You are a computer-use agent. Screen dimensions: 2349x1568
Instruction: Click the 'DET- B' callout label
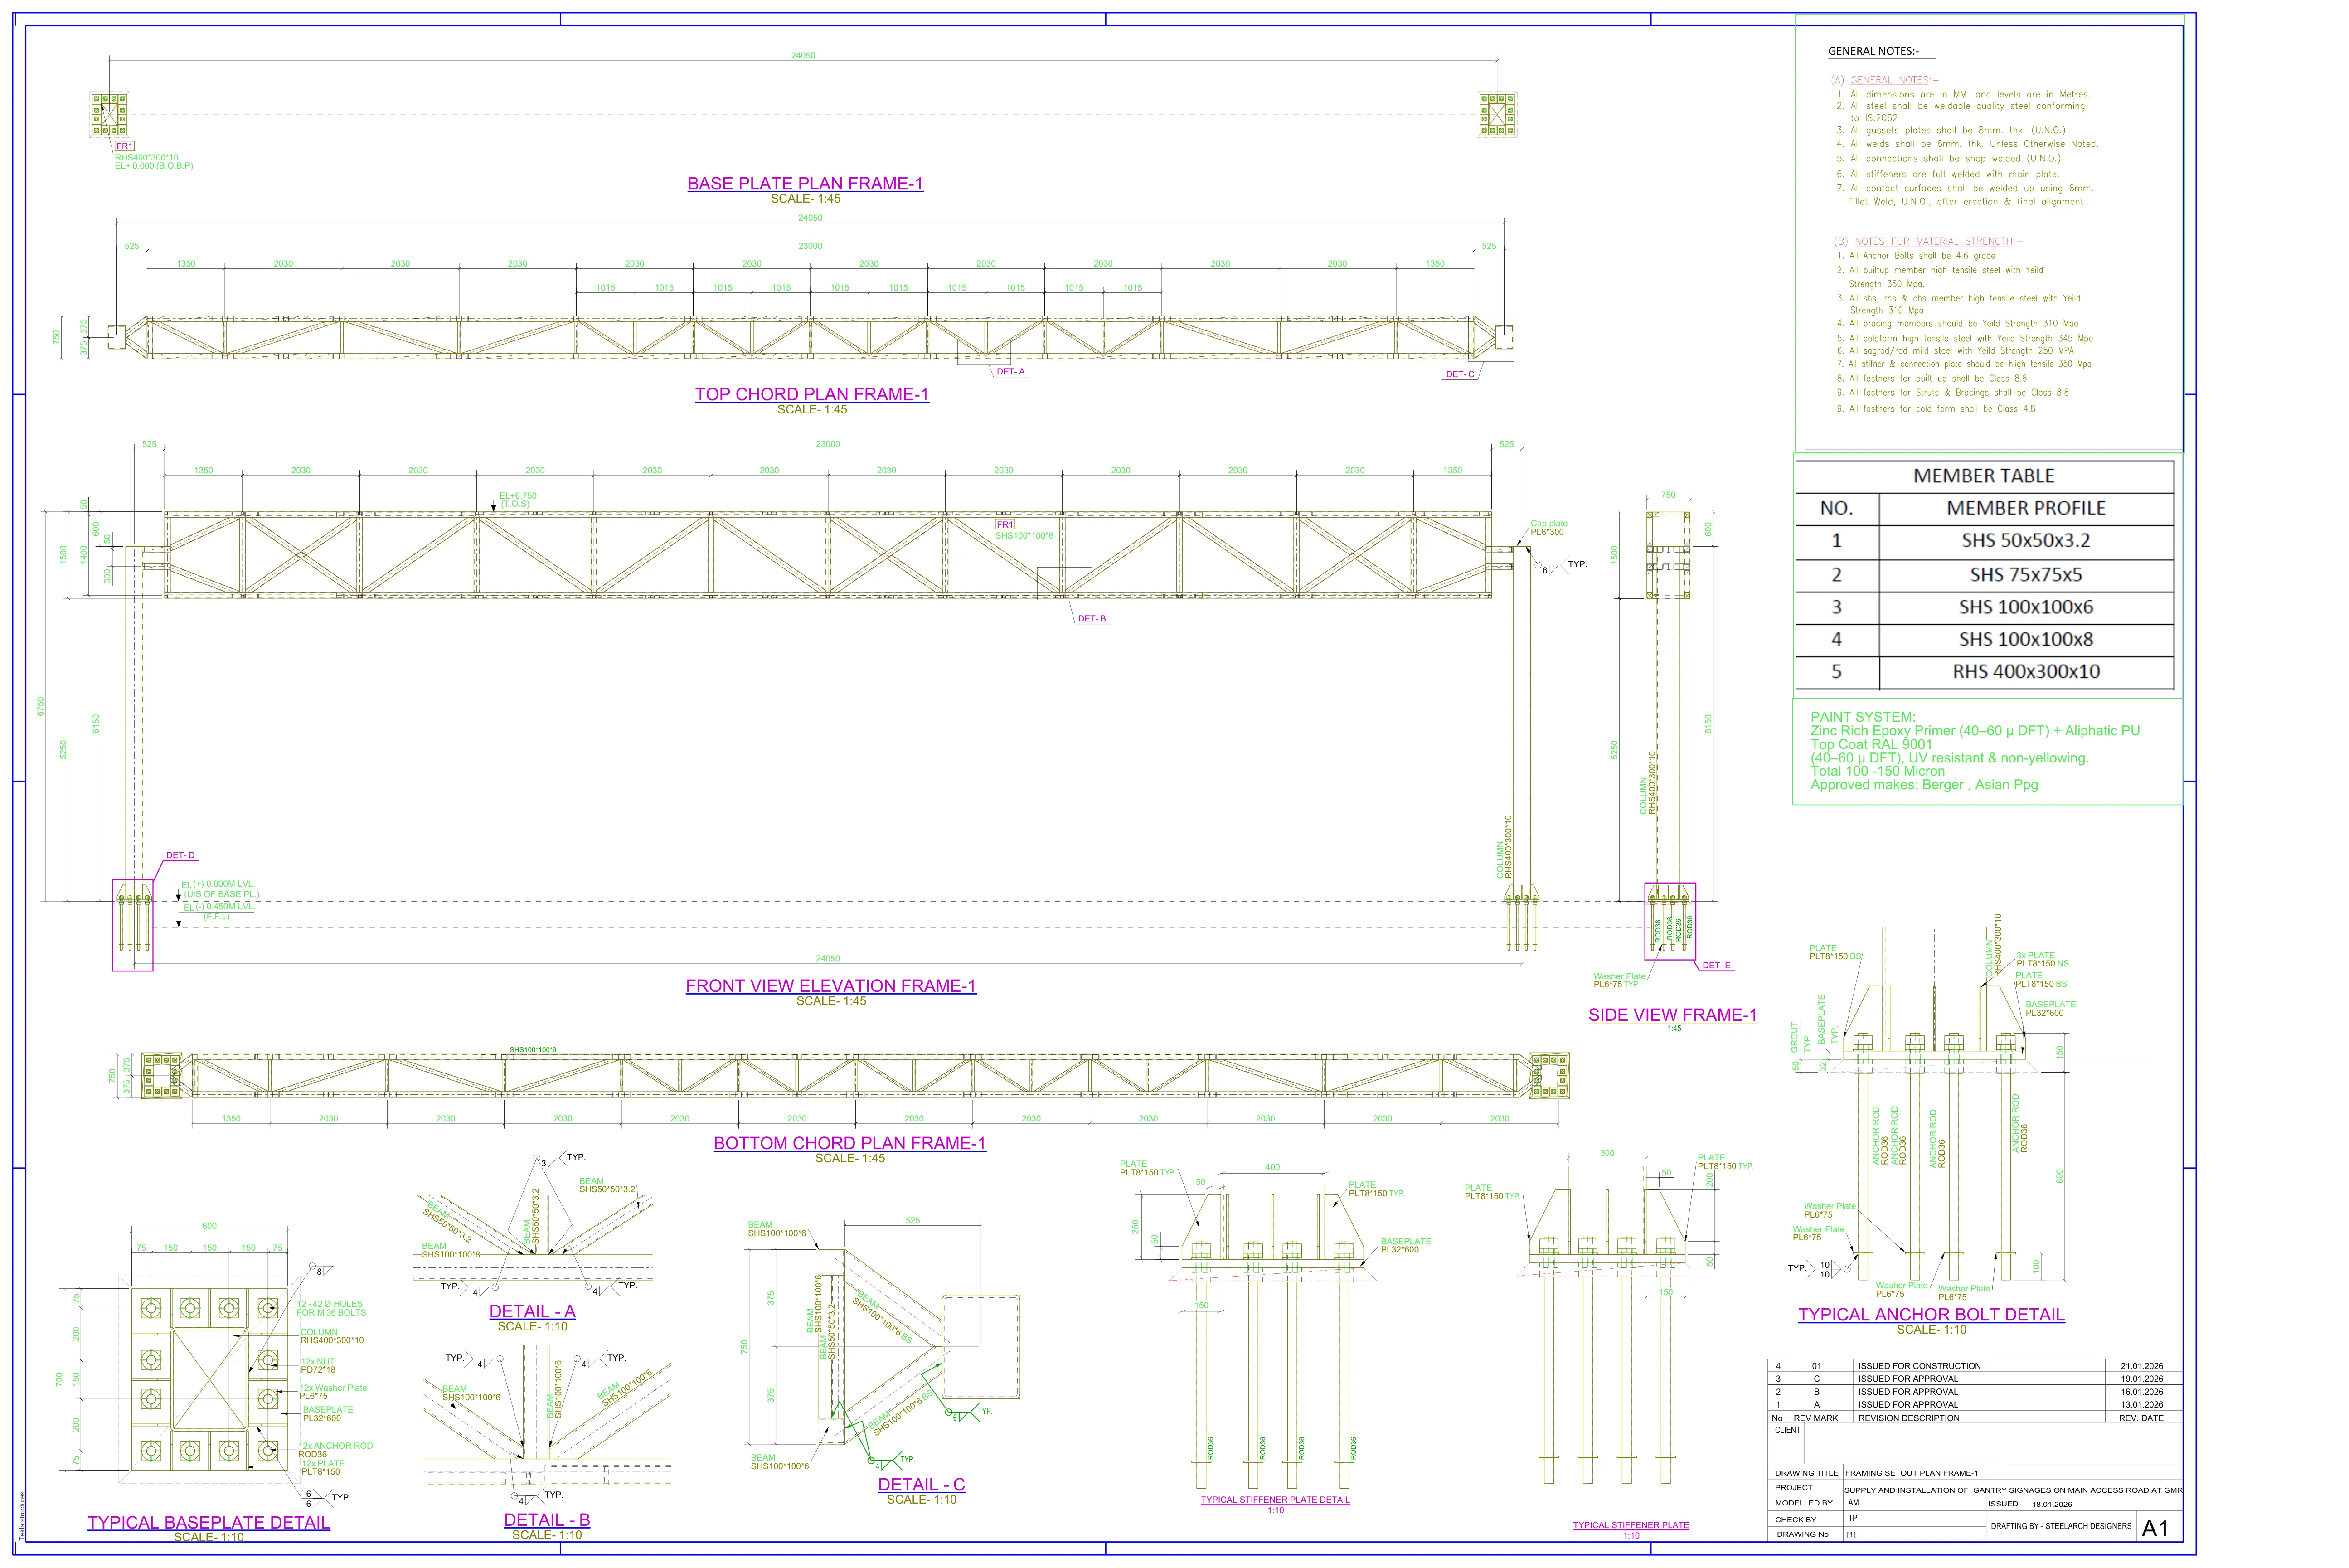point(1091,619)
